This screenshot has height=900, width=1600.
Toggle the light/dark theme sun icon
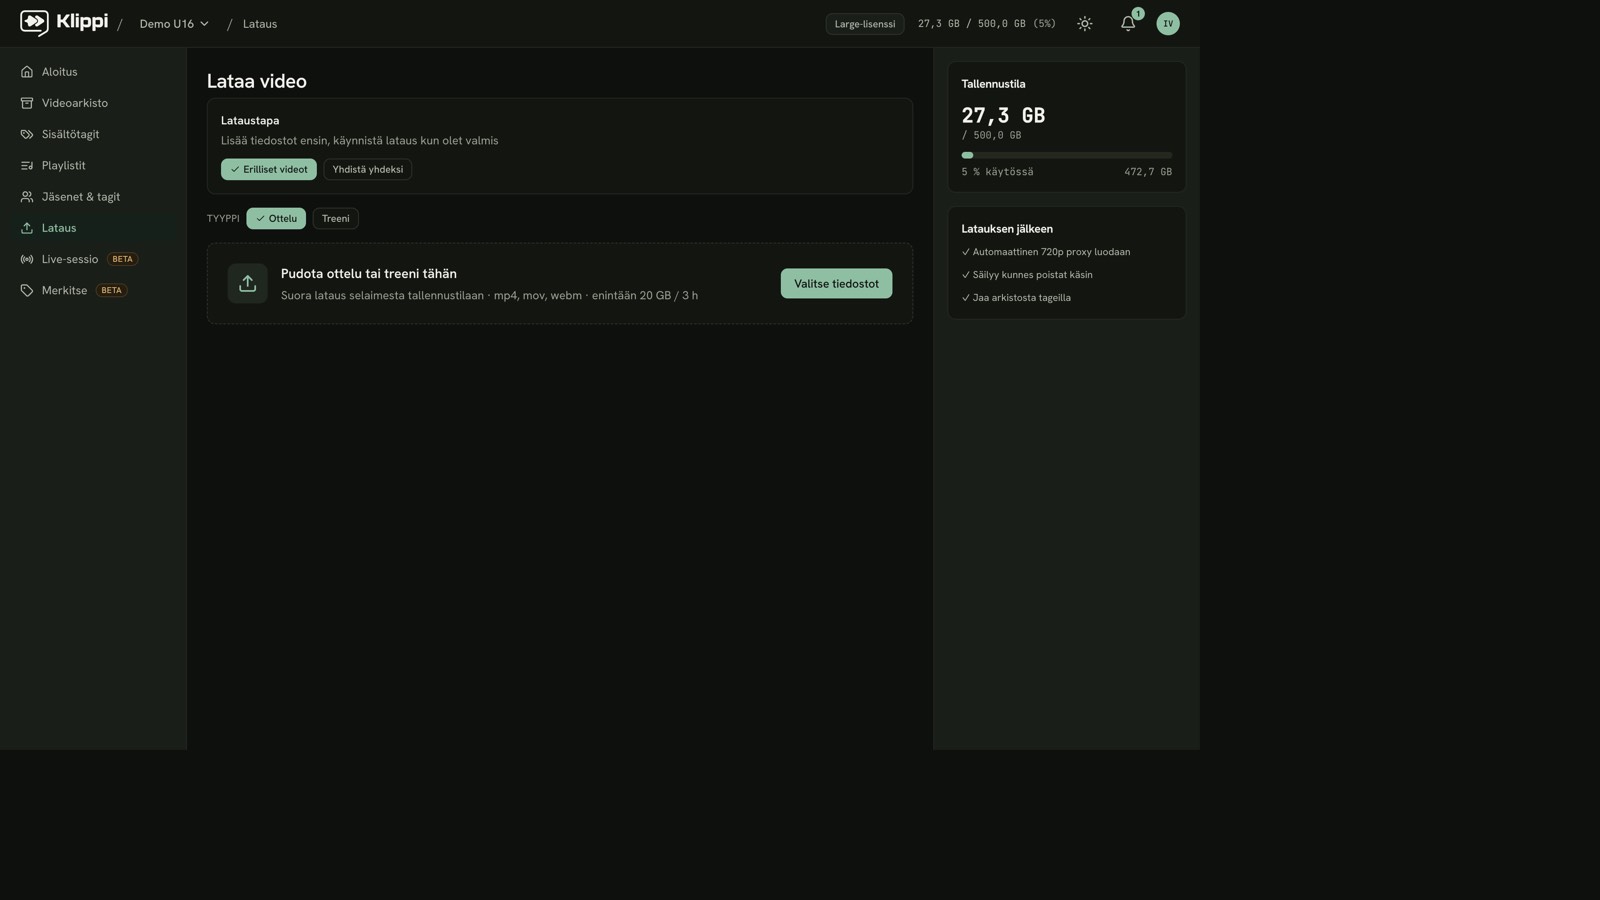pos(1085,24)
